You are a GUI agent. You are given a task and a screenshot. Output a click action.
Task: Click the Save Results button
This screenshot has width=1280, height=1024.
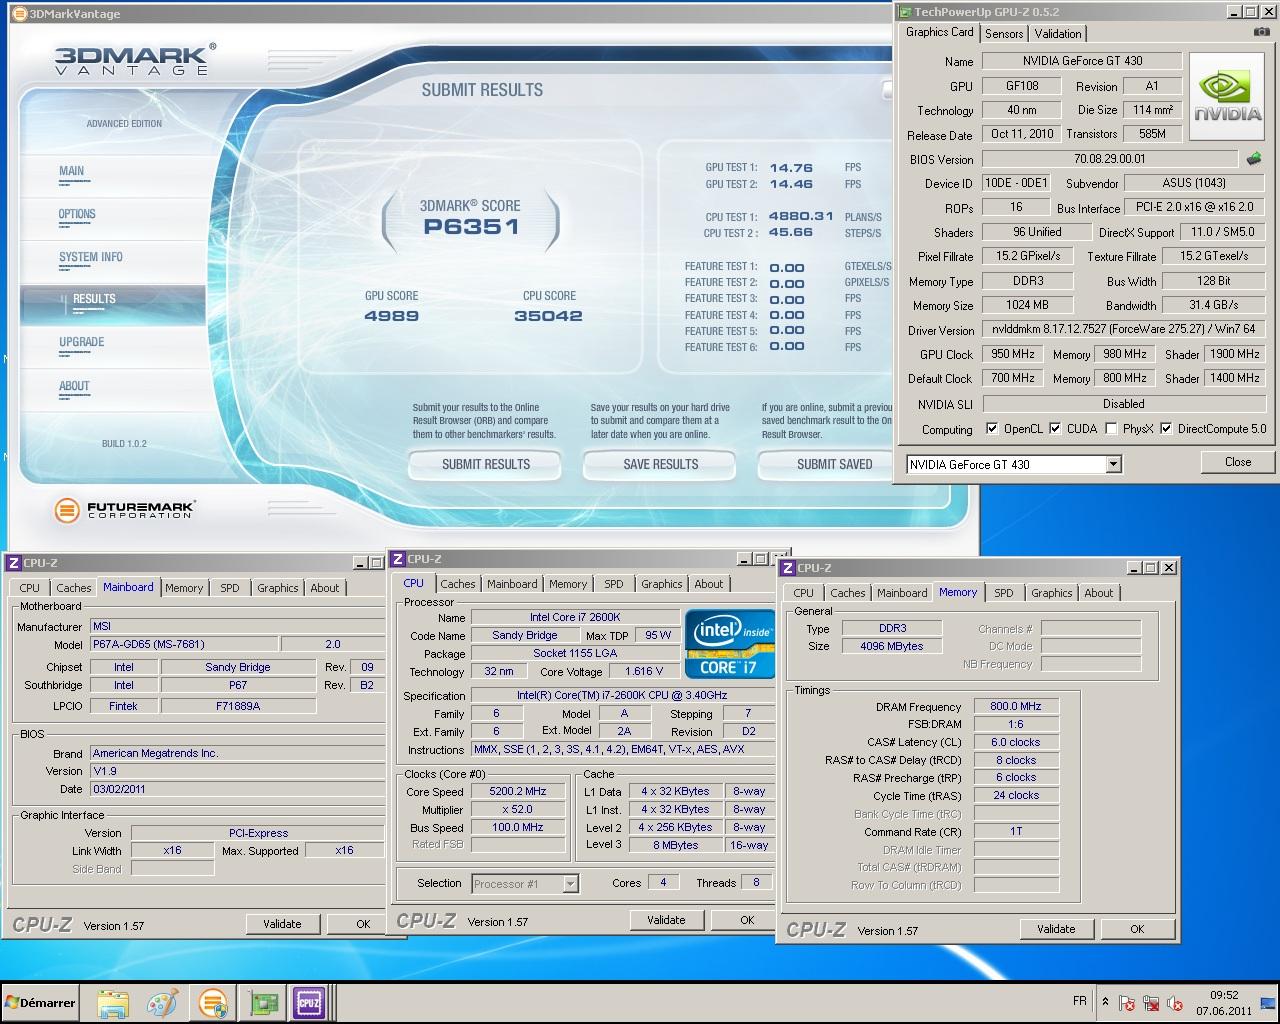tap(661, 464)
